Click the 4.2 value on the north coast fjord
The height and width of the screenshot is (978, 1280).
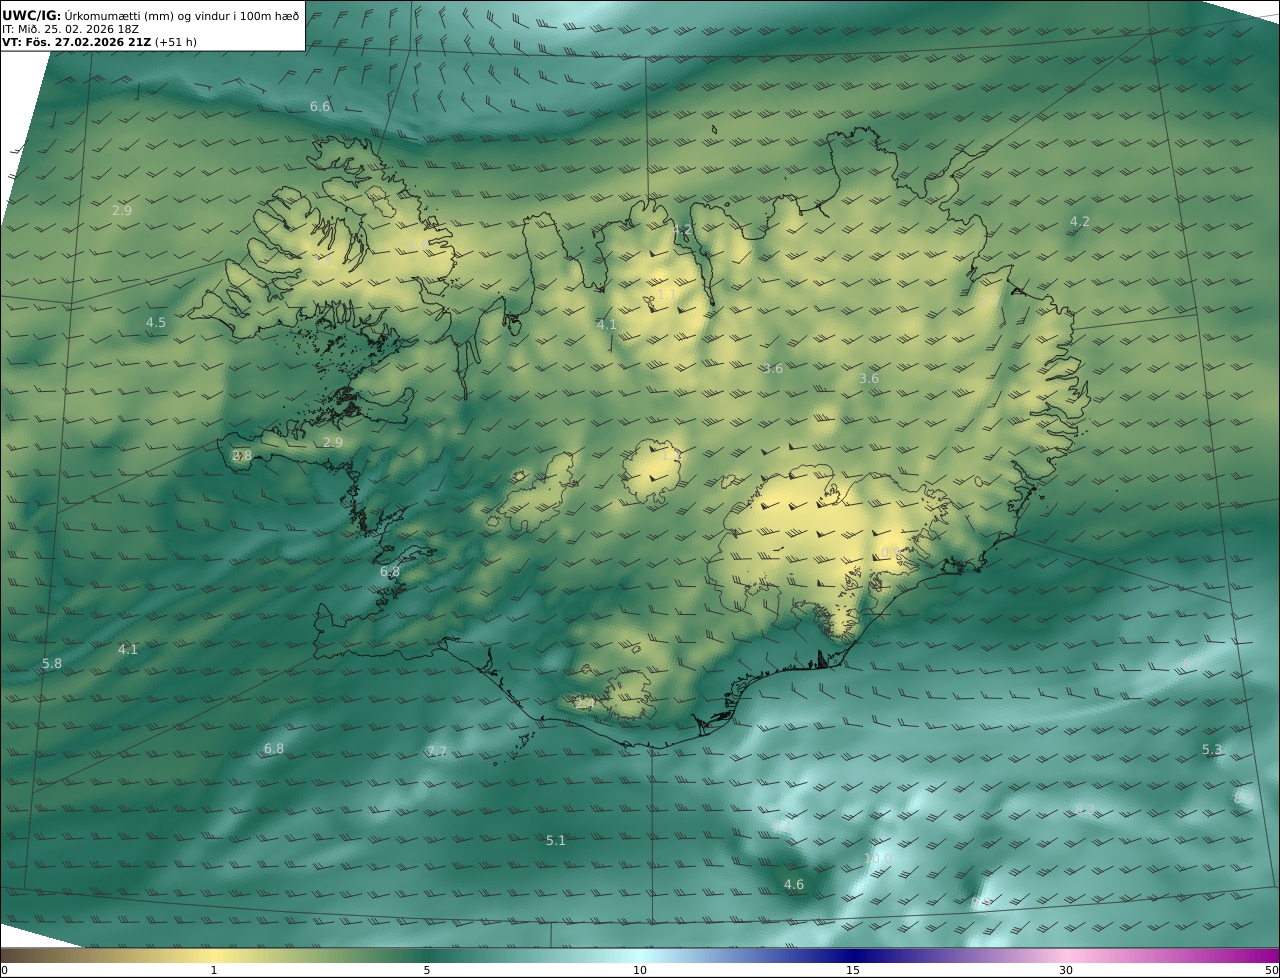coord(682,230)
